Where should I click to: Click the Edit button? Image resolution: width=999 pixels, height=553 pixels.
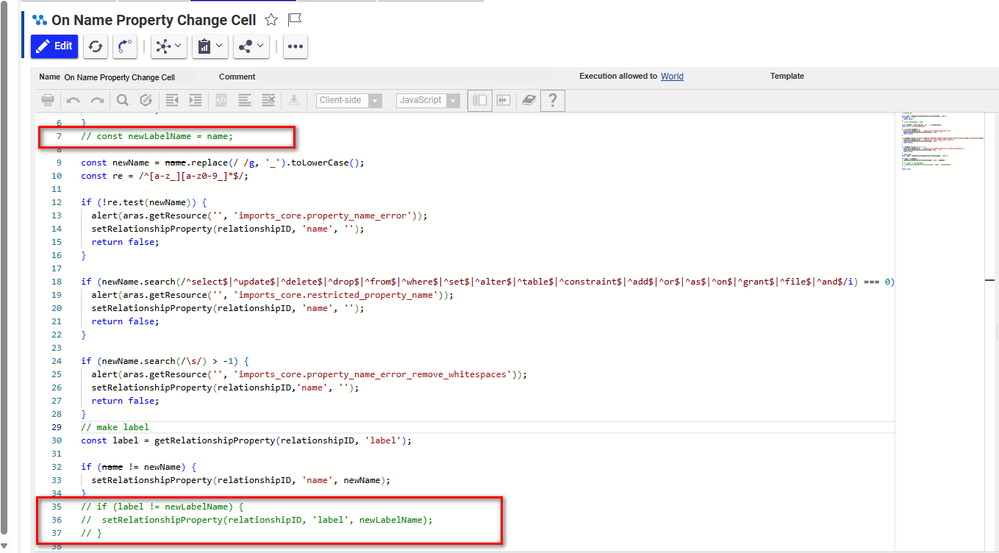click(x=54, y=46)
